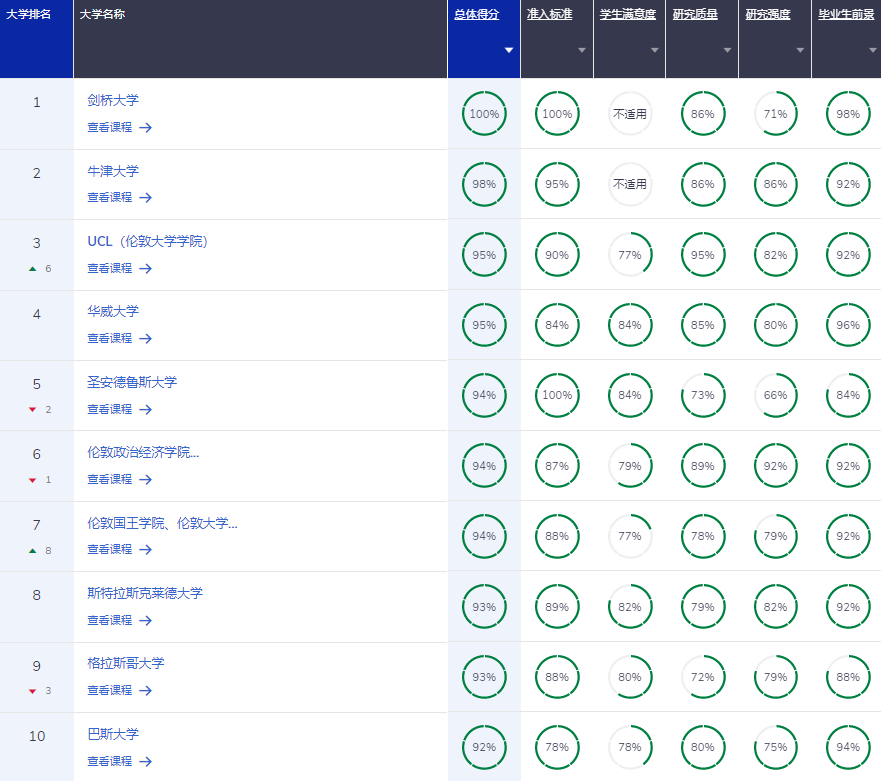Viewport: 881px width, 781px height.
Task: Sort by 准入标准 column header
Action: click(x=550, y=15)
